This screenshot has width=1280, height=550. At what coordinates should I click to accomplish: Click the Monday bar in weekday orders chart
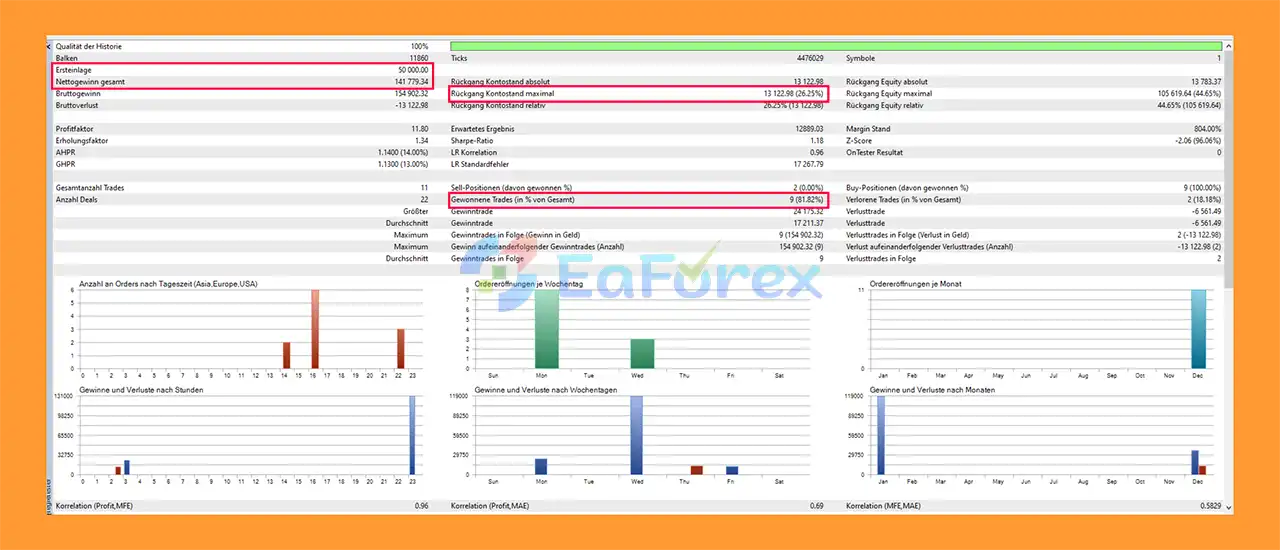[x=547, y=330]
